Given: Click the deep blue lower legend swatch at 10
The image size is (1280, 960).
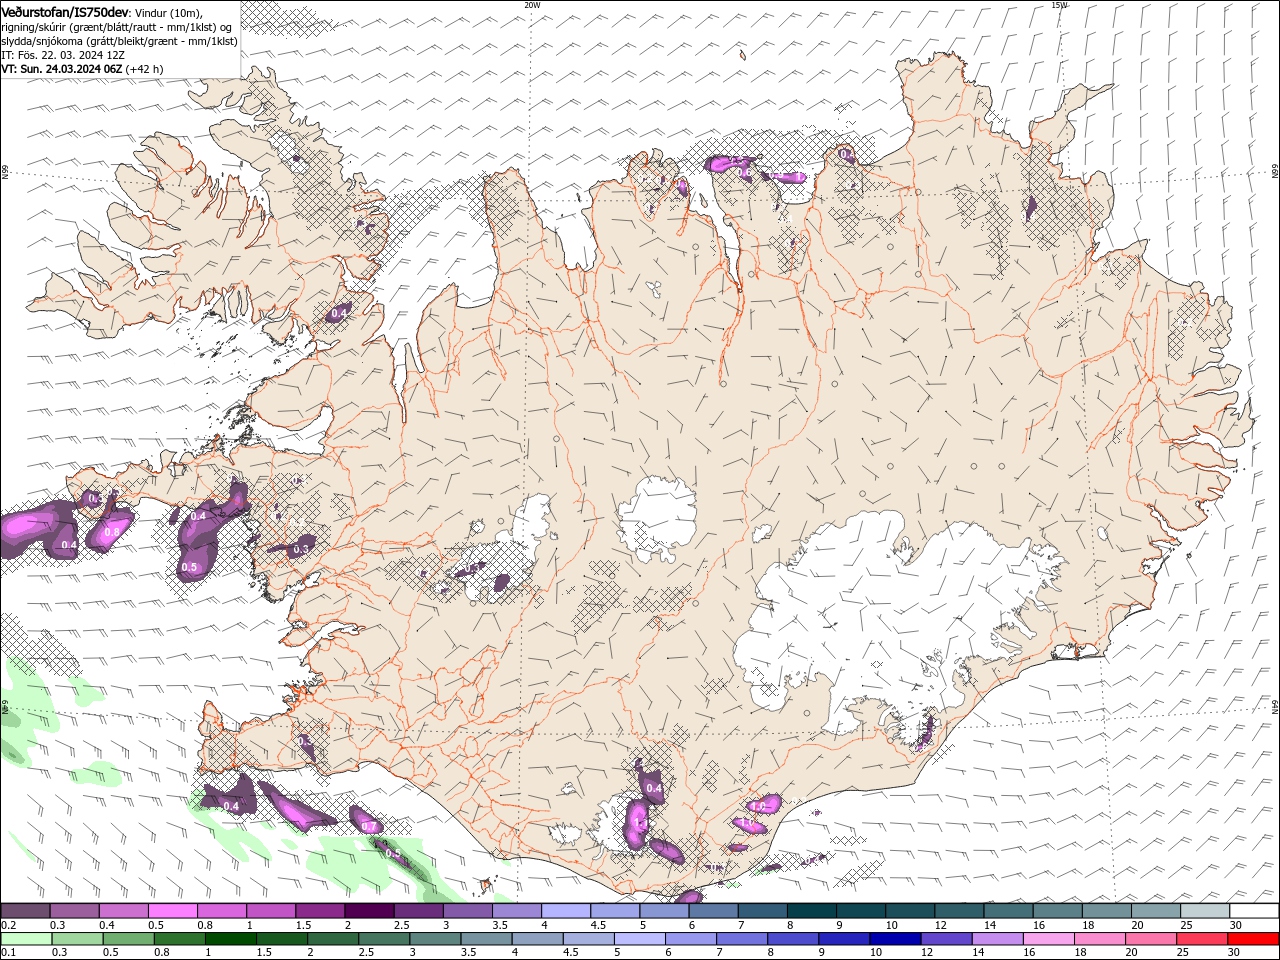Looking at the screenshot, I should point(895,939).
